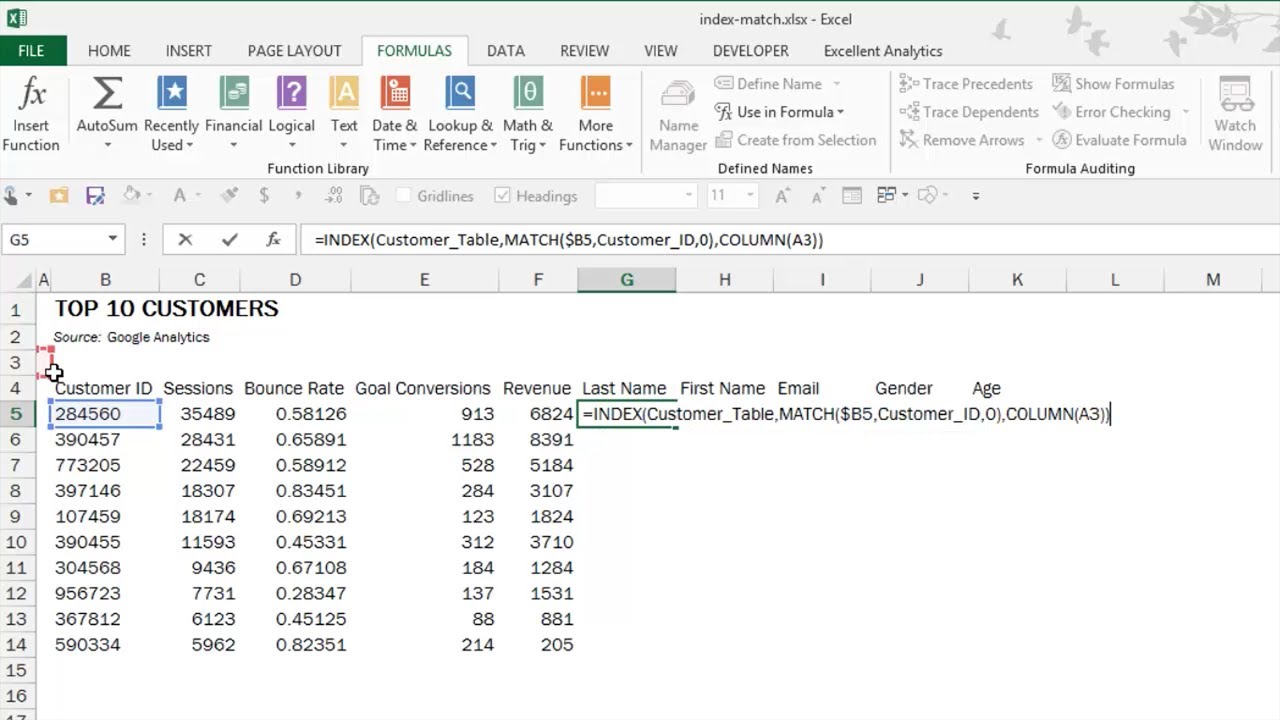The height and width of the screenshot is (720, 1280).
Task: Increase font size with the large A
Action: [782, 196]
